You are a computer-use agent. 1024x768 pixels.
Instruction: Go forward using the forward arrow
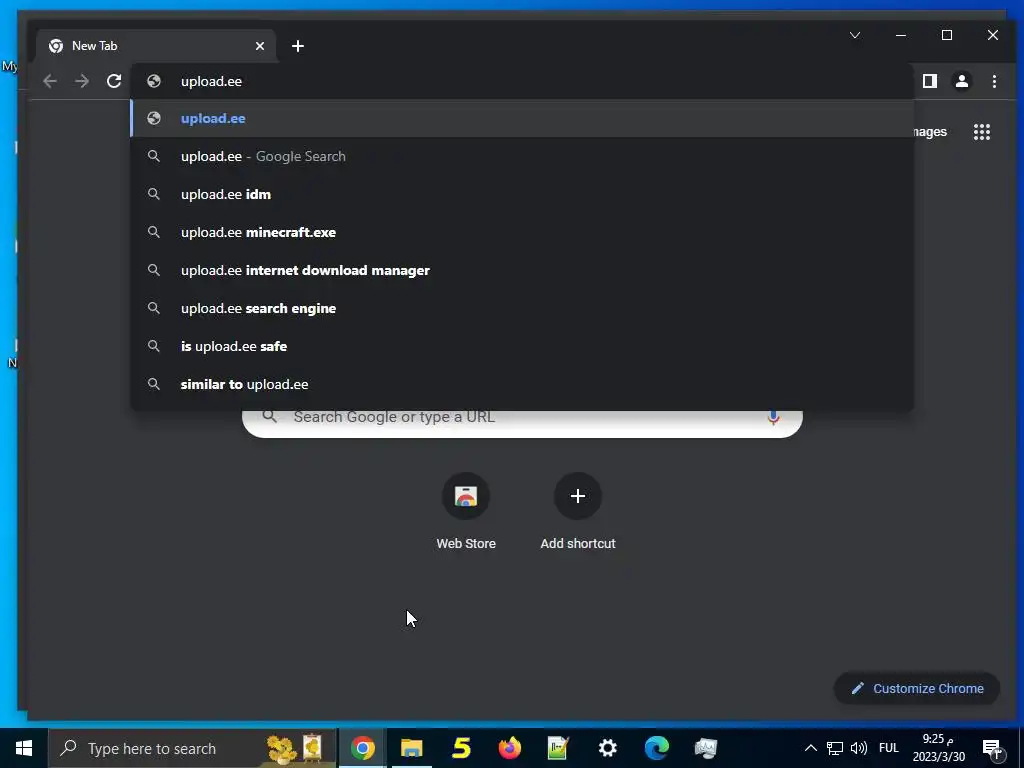tap(82, 81)
